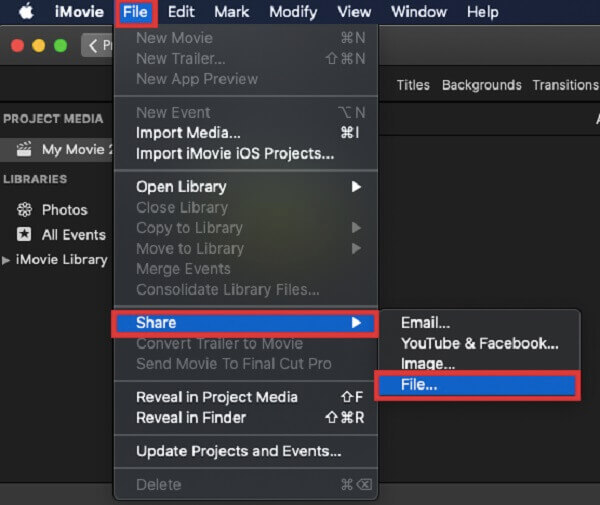Switch to the Titles tab
The height and width of the screenshot is (505, 600).
tap(413, 85)
